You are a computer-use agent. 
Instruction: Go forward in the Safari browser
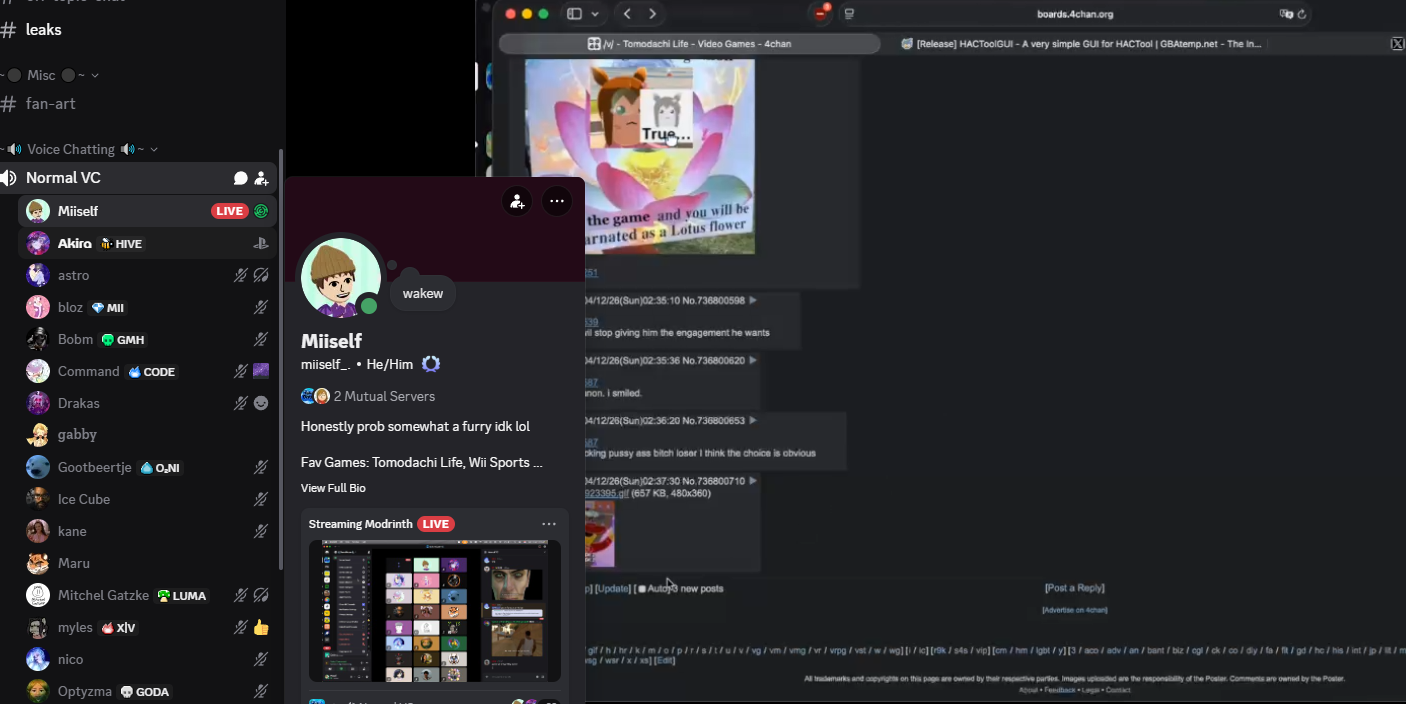pos(653,14)
